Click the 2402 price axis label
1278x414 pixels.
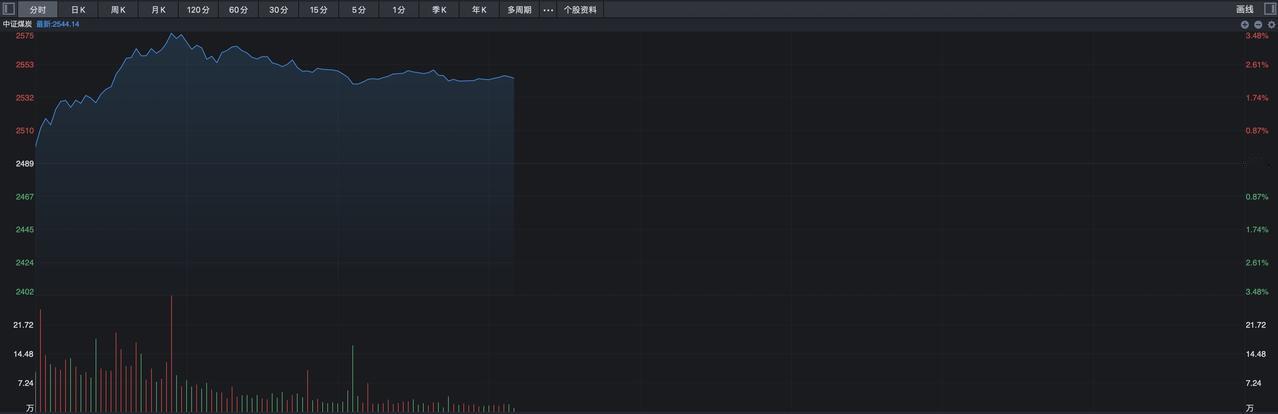pos(25,292)
